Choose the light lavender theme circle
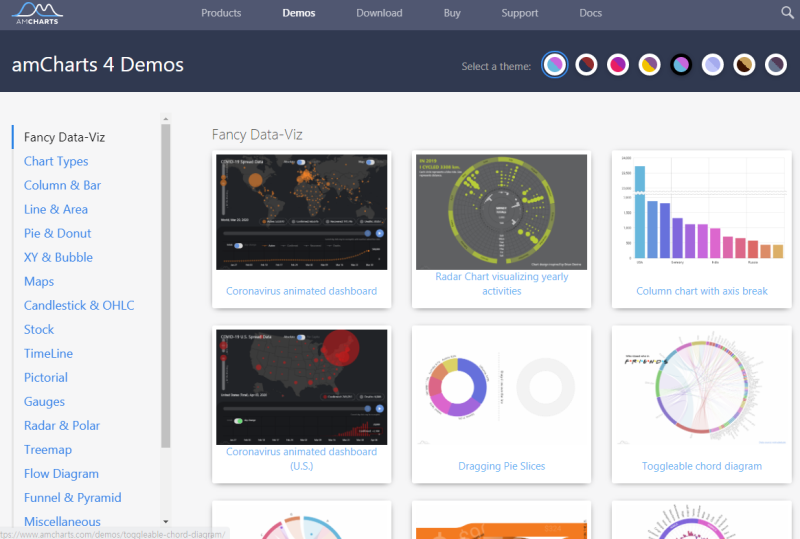This screenshot has height=539, width=800. click(x=713, y=65)
